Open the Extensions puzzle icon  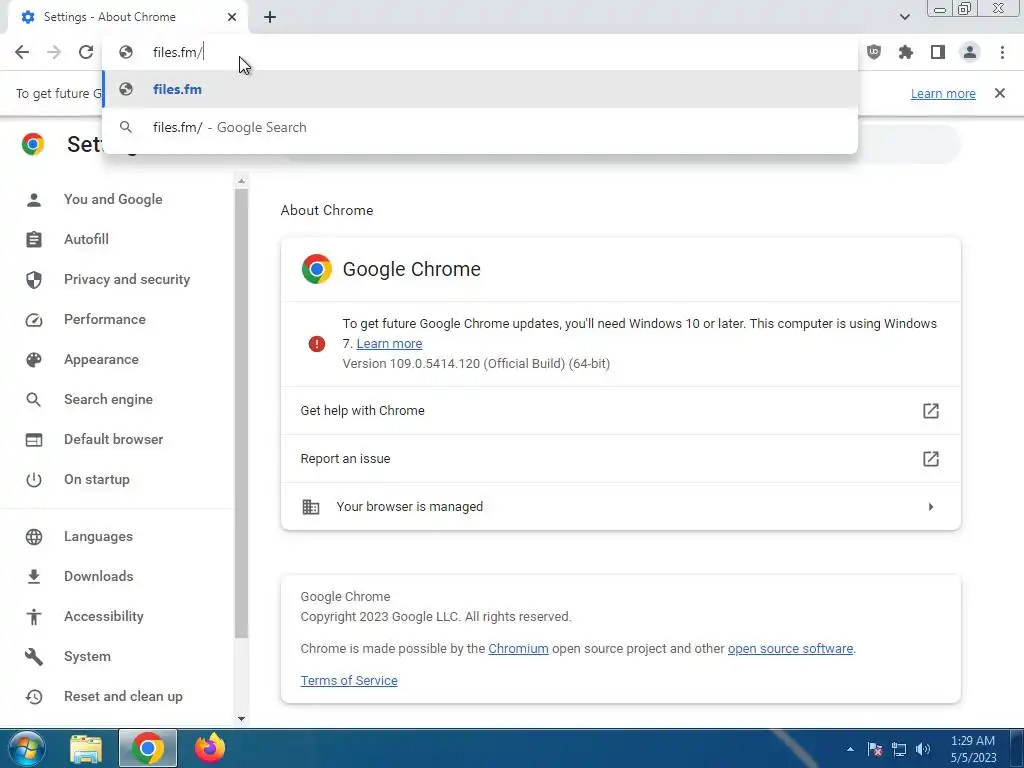[x=906, y=52]
